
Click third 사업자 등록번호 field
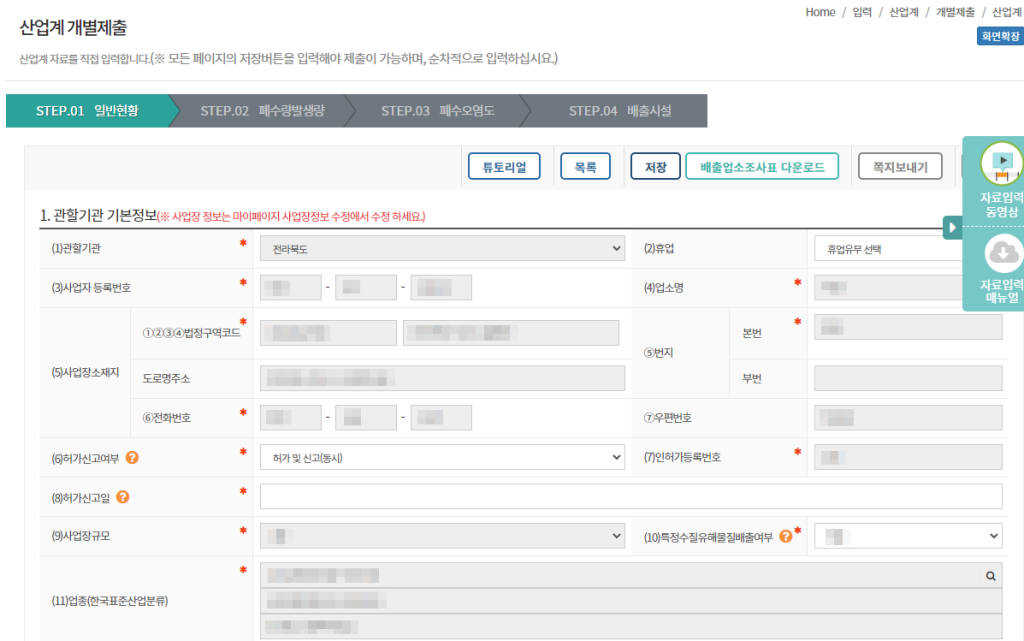(441, 288)
